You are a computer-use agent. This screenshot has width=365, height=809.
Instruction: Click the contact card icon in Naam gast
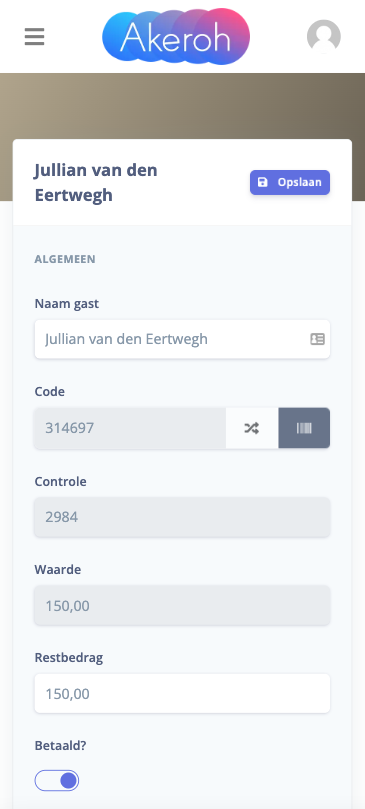pyautogui.click(x=318, y=339)
